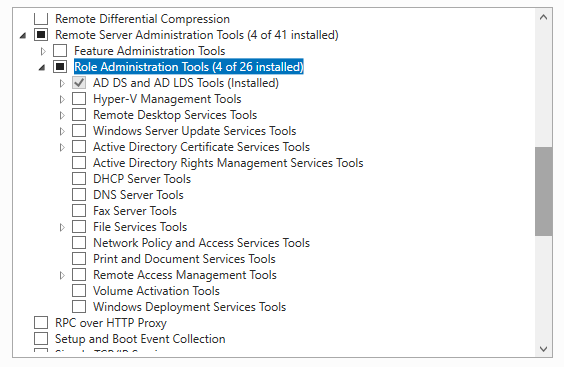Check Windows Server Update Services Tools box
This screenshot has width=564, height=367.
click(x=79, y=131)
